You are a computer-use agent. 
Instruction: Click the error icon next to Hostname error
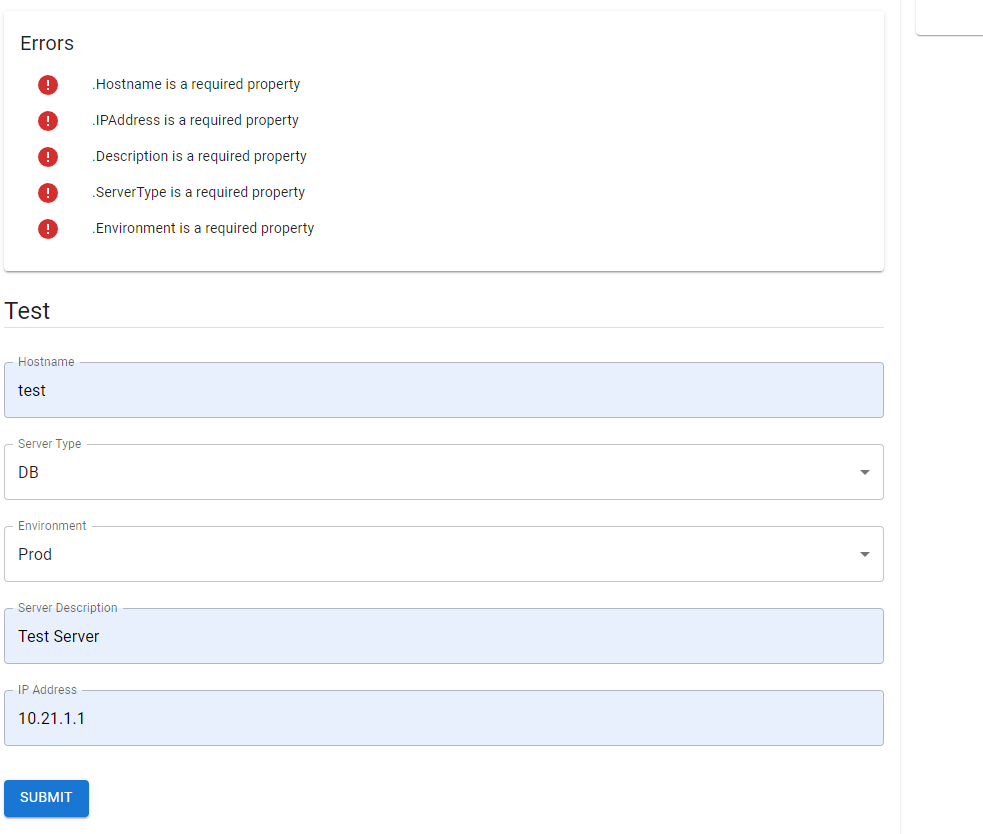click(47, 85)
